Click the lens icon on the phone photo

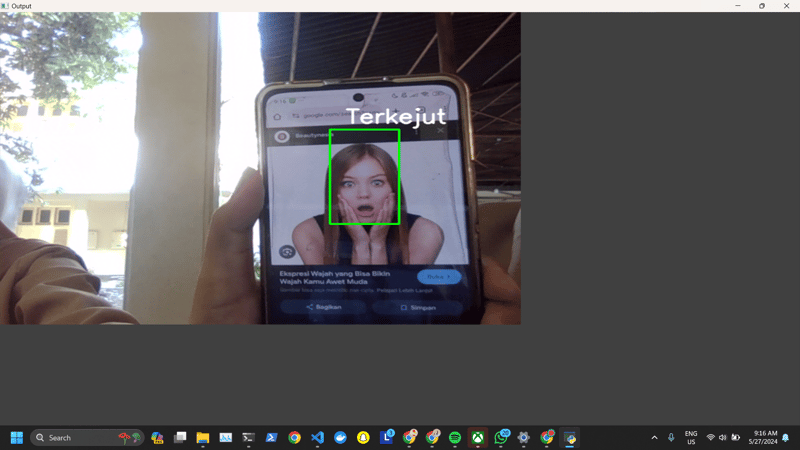(287, 252)
